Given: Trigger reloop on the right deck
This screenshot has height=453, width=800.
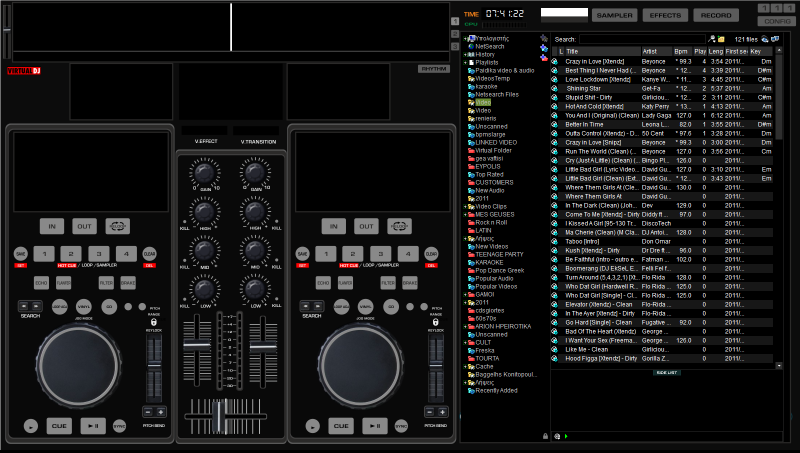Looking at the screenshot, I should [x=399, y=226].
